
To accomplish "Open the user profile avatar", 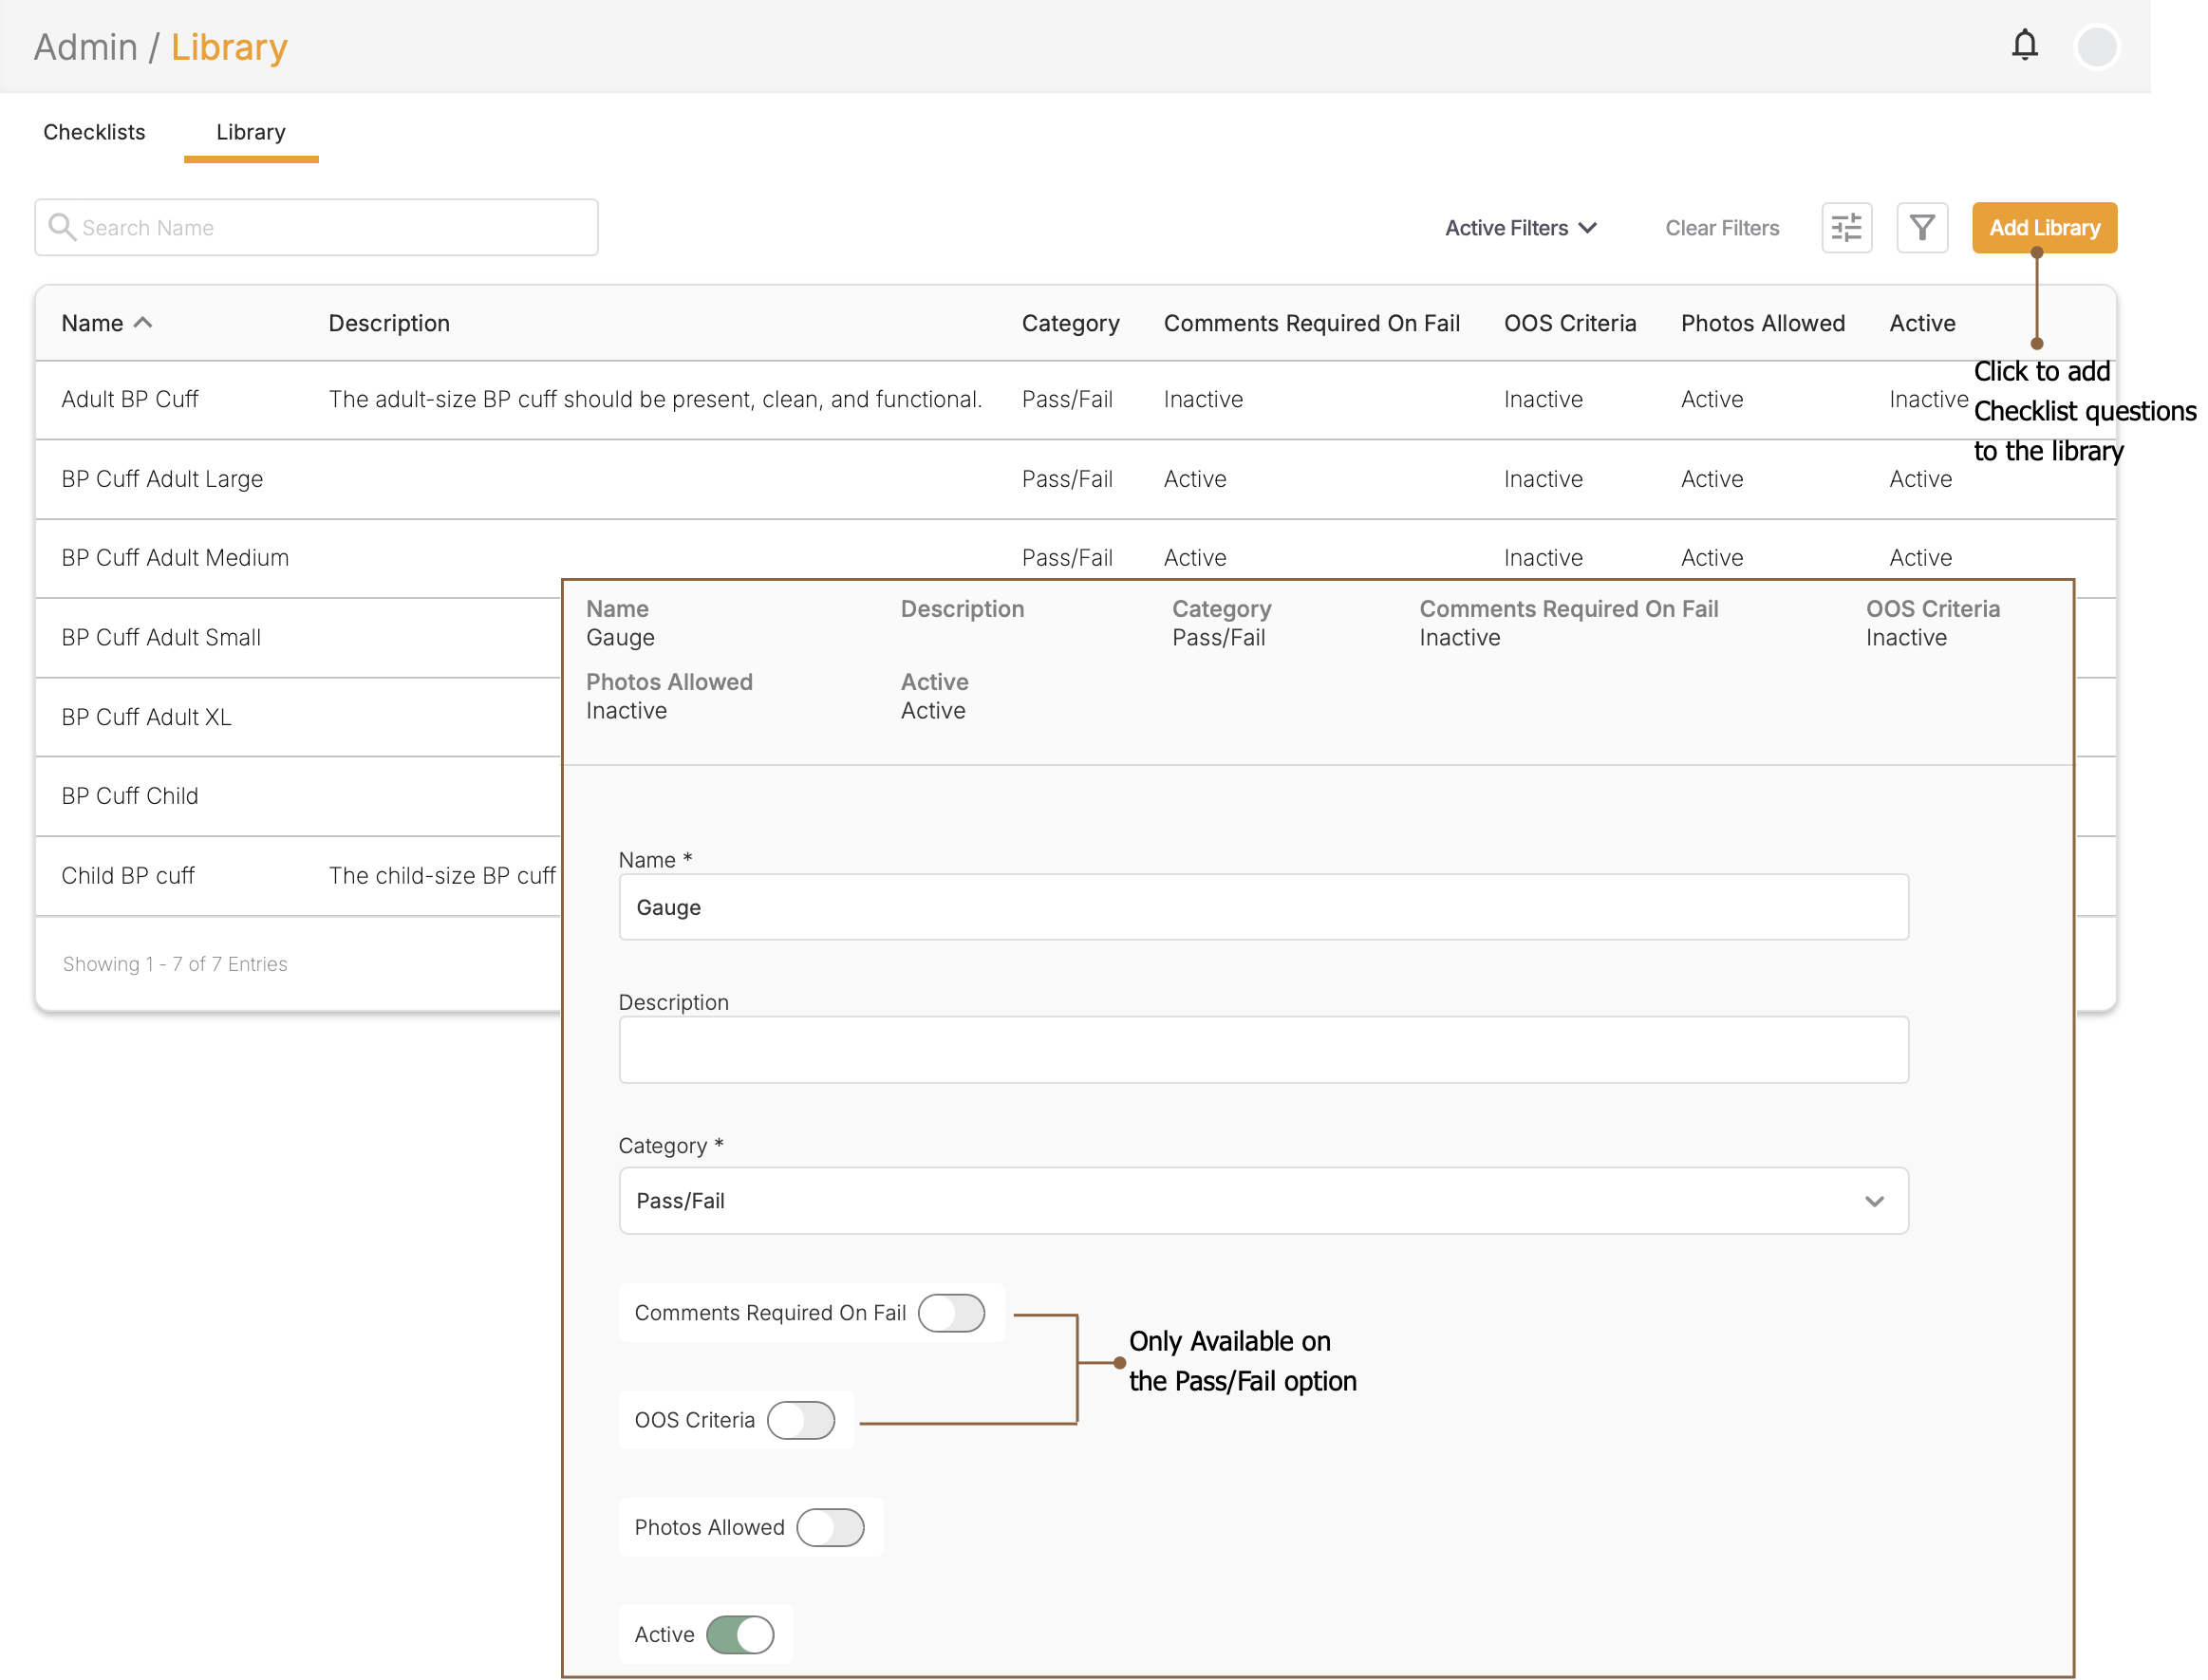I will click(2096, 46).
